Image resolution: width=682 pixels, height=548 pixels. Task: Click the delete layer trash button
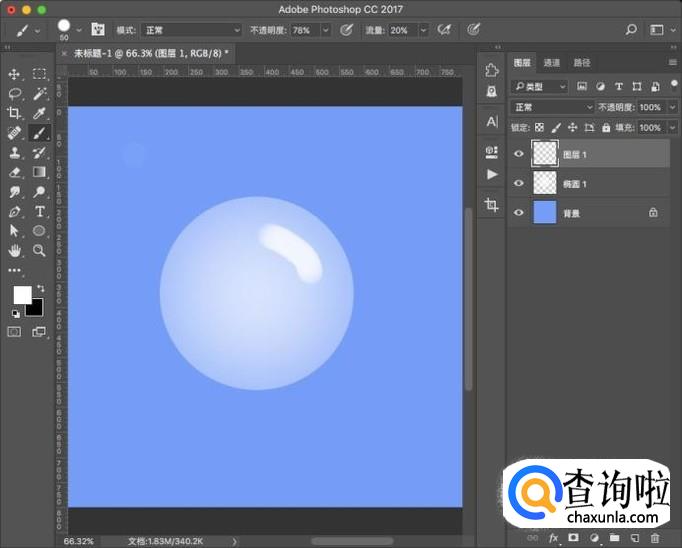656,538
